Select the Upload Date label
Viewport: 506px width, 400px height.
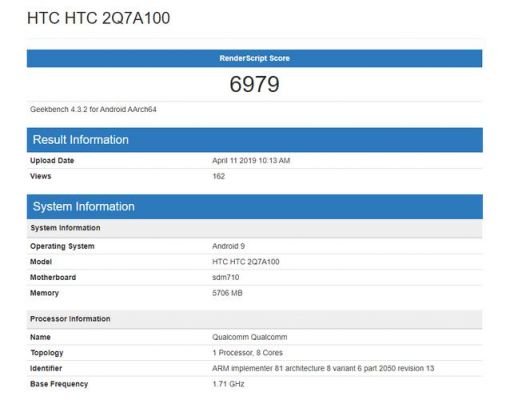(x=52, y=160)
